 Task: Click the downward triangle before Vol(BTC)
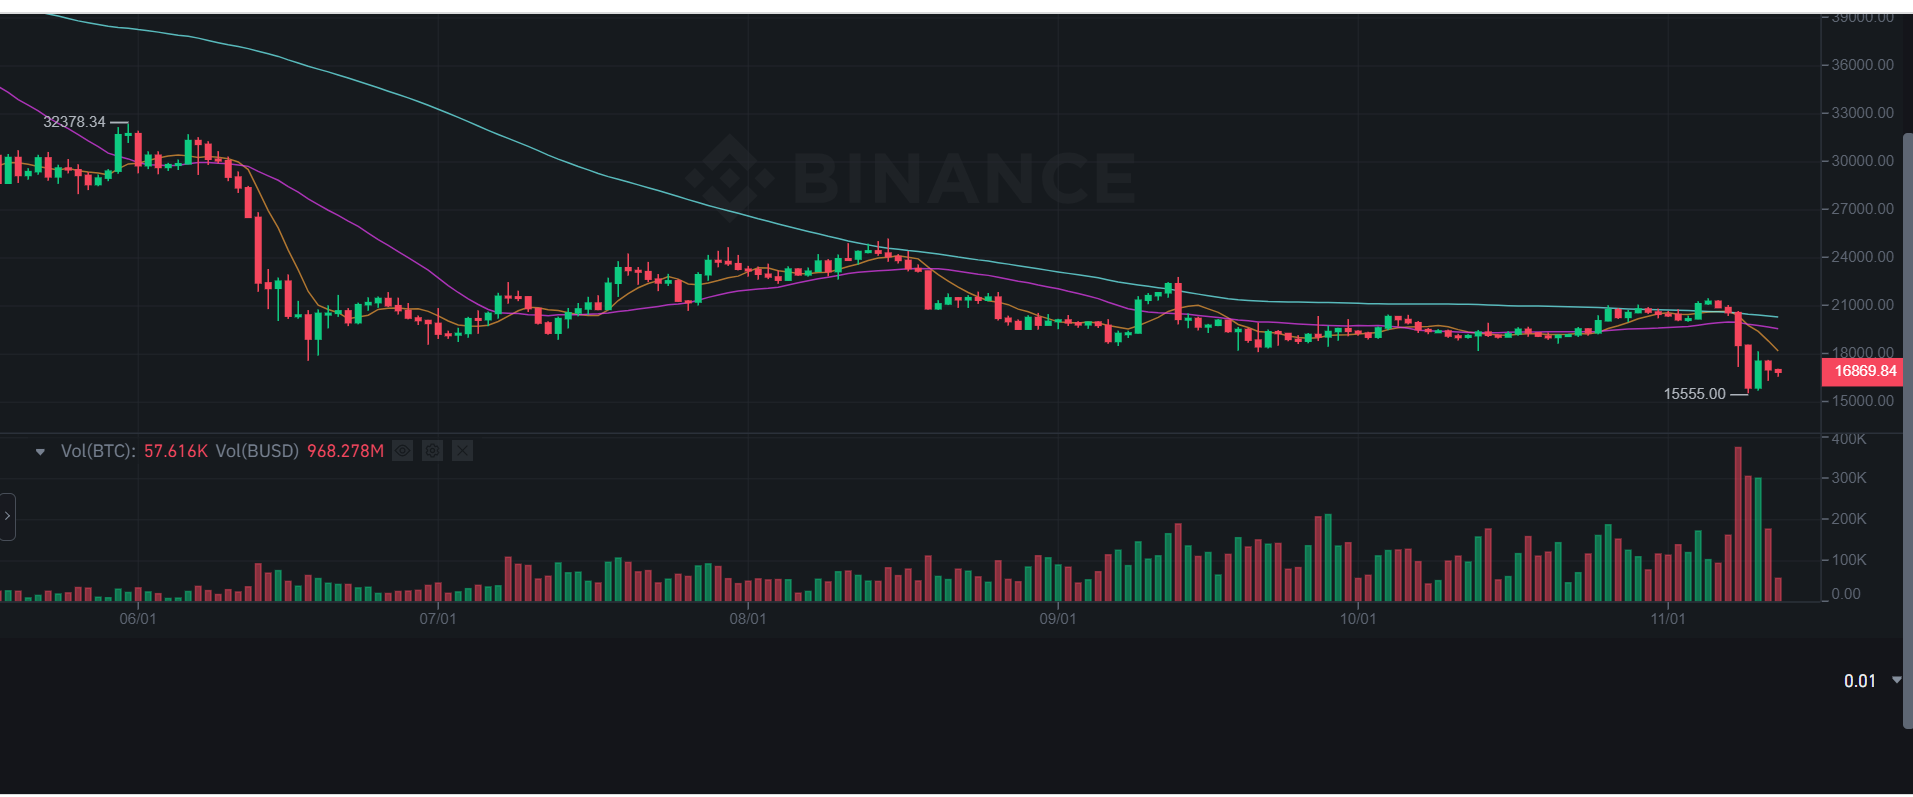click(40, 451)
